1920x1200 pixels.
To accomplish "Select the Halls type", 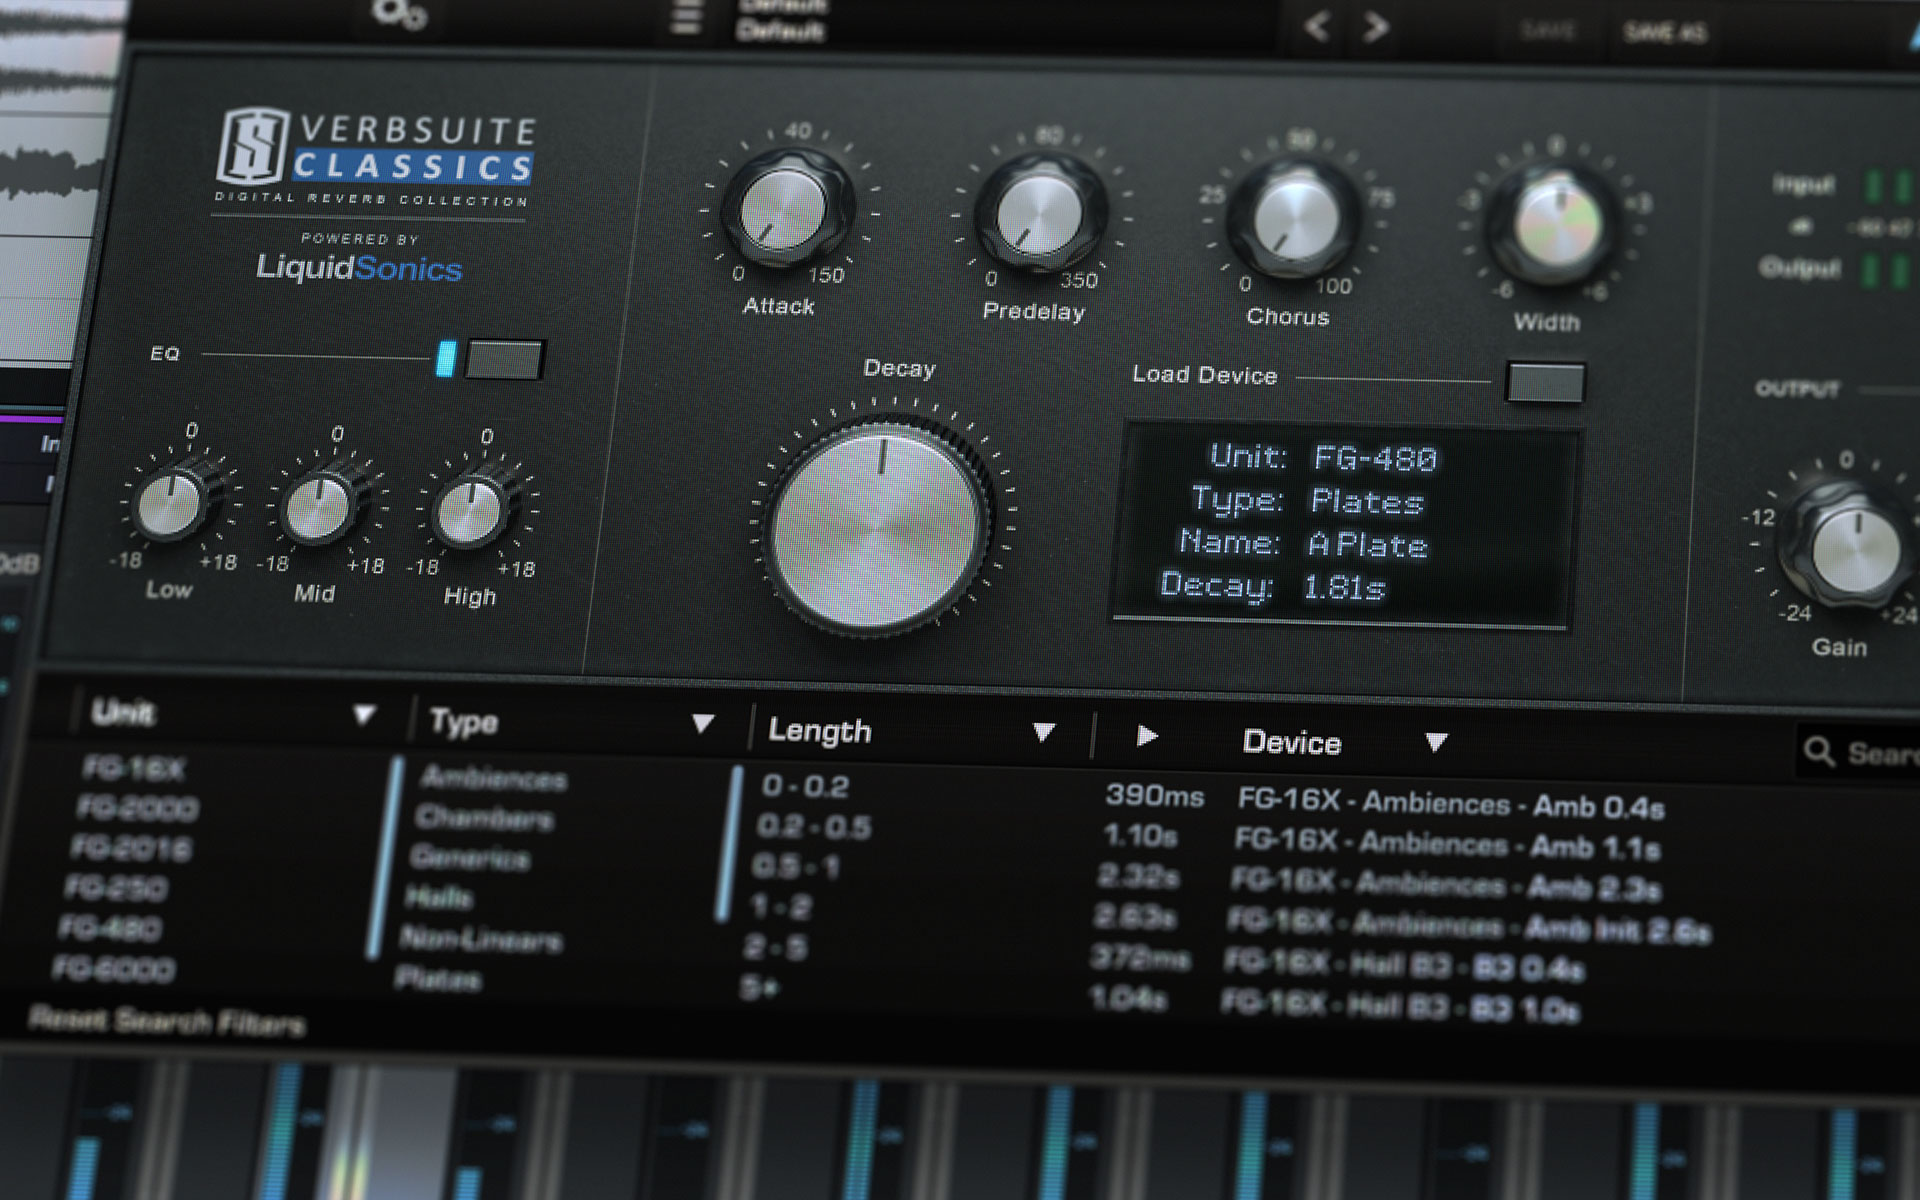I will [438, 898].
